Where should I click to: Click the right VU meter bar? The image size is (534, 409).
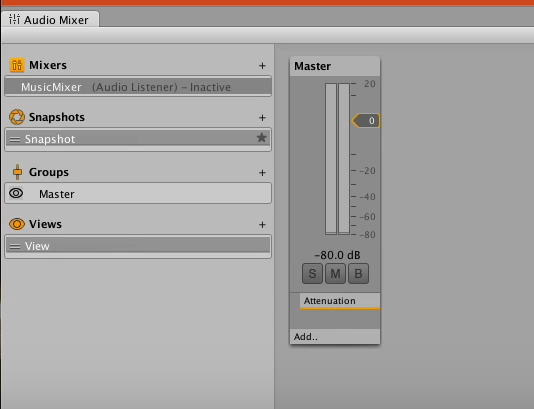(344, 159)
